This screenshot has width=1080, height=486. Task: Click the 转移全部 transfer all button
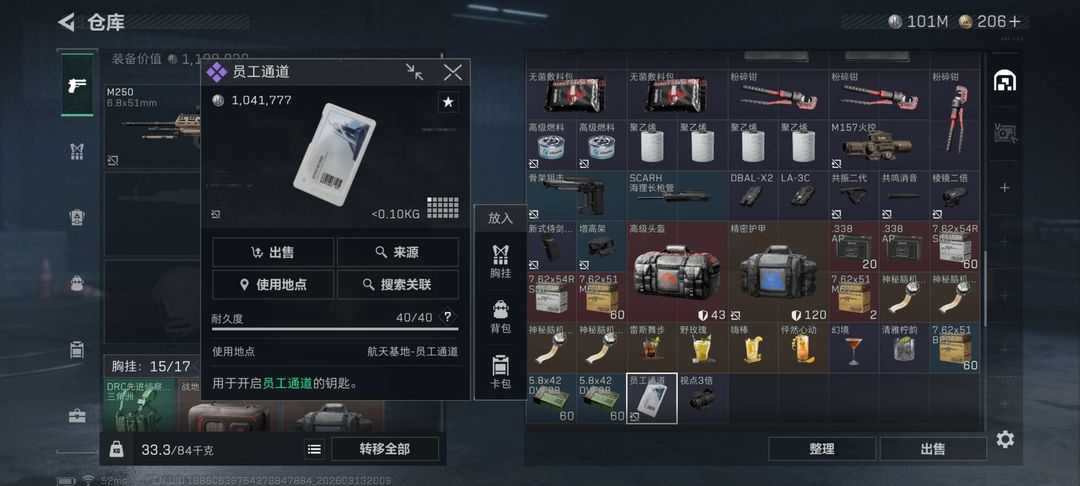click(x=384, y=449)
